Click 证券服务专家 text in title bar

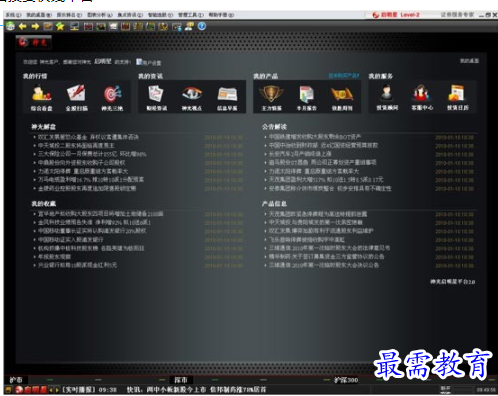click(x=457, y=15)
